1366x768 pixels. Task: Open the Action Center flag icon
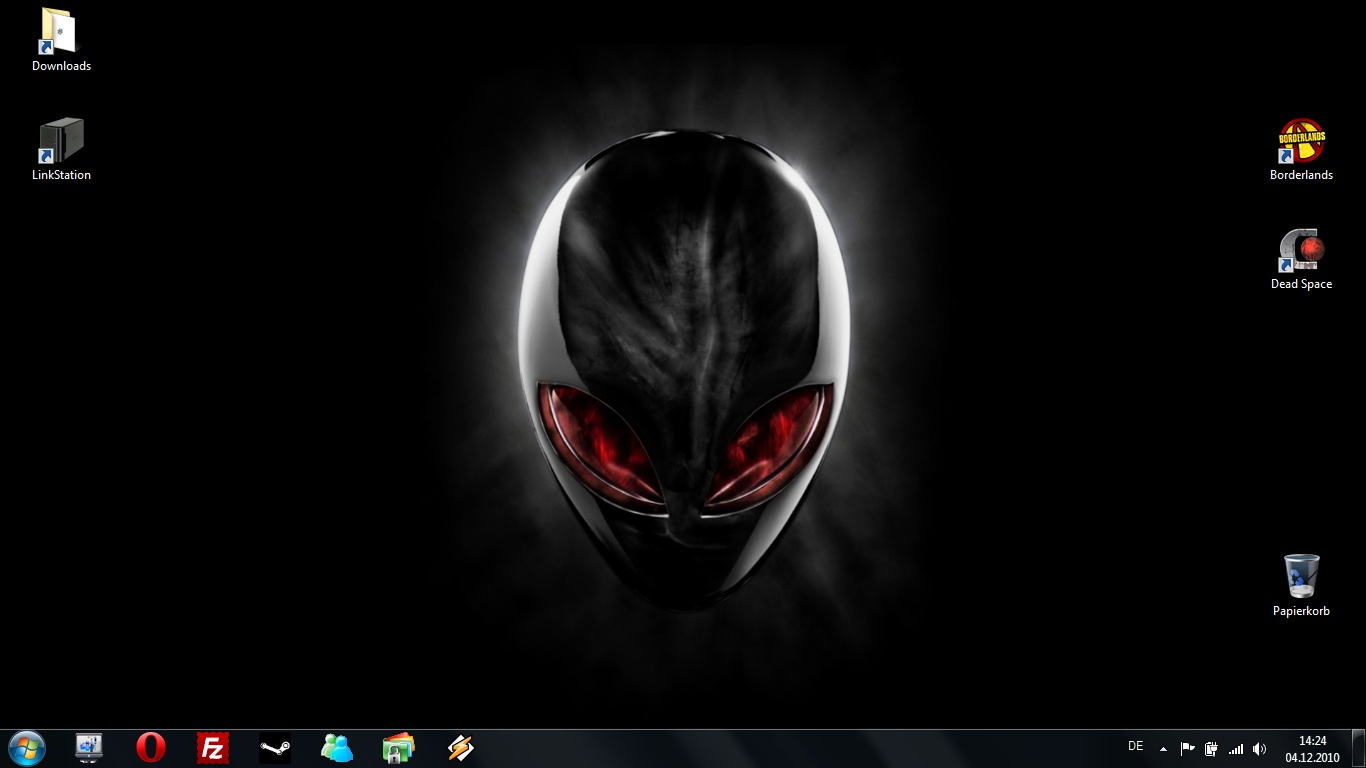1187,748
